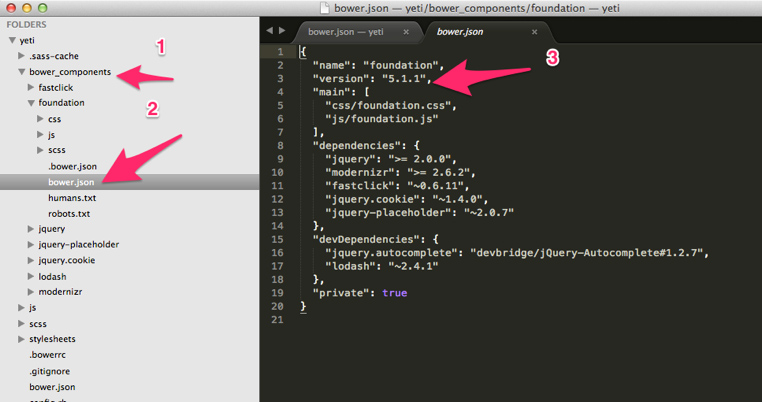This screenshot has height=402, width=762.
Task: Click the "~2.4.1" lodash version
Action: [414, 266]
